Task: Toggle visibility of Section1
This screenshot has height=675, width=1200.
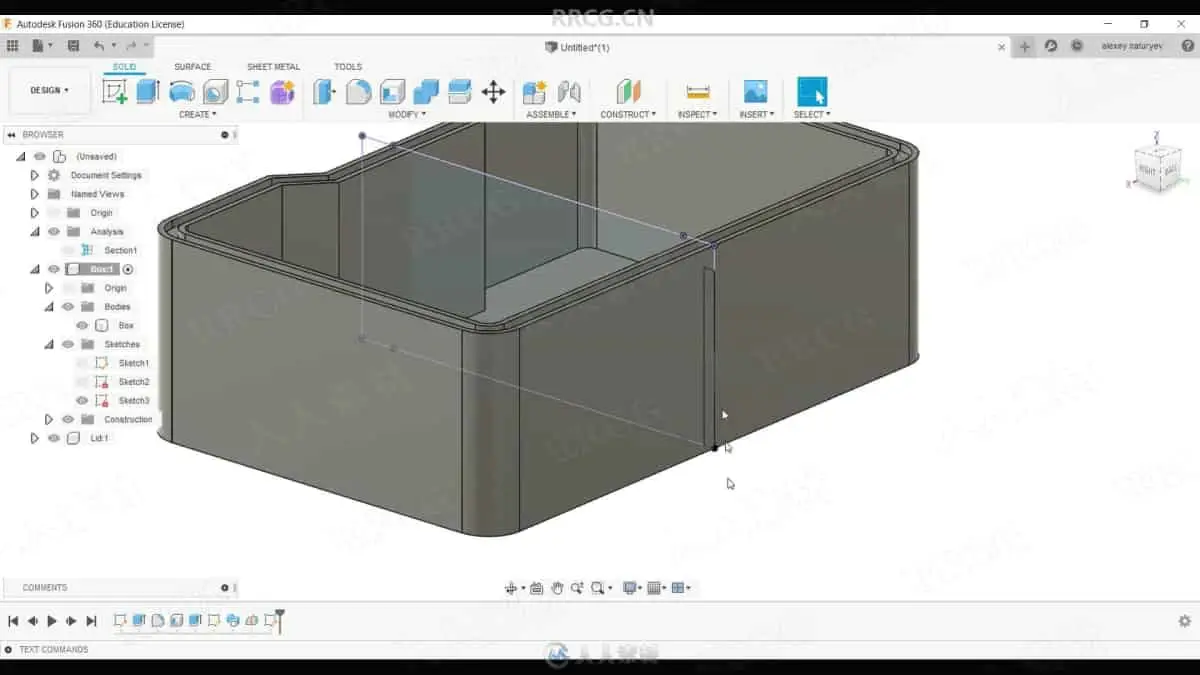Action: (68, 250)
